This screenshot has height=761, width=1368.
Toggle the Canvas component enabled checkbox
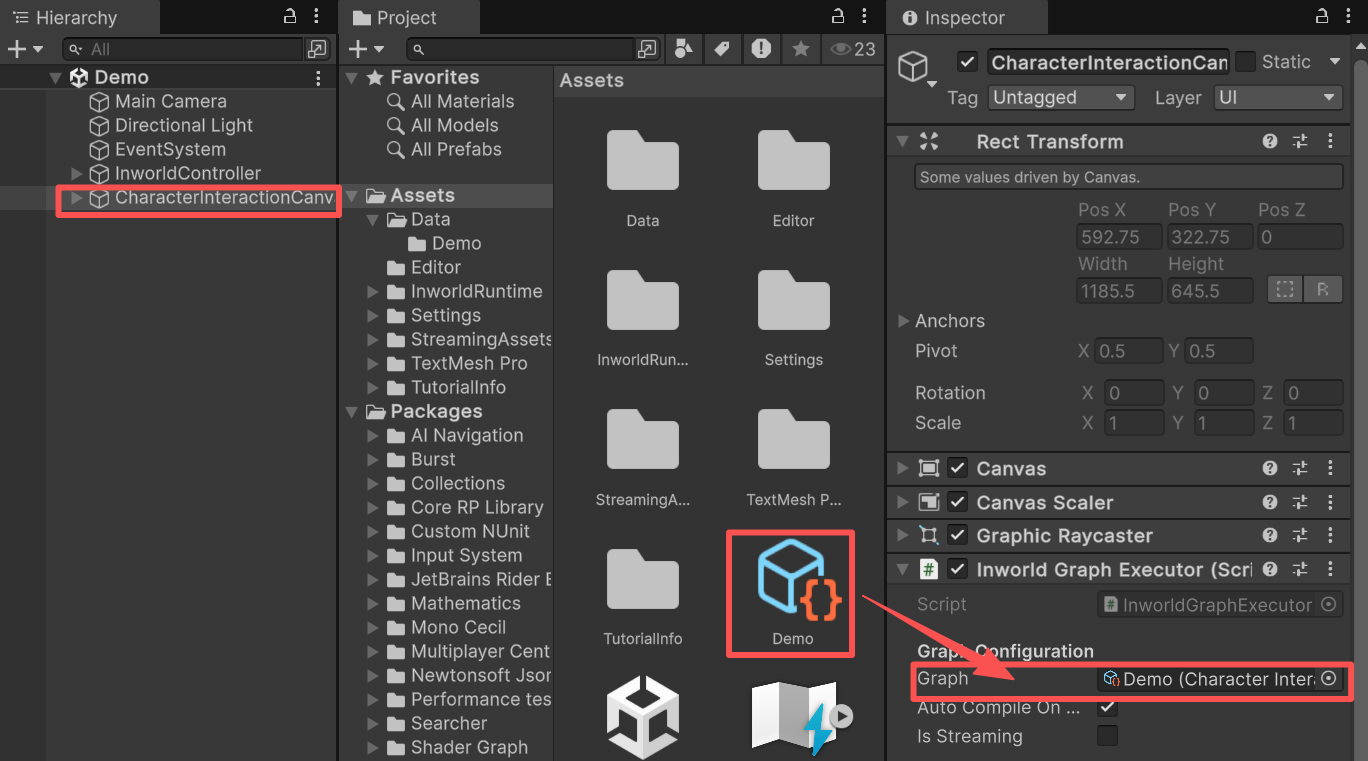coord(958,468)
